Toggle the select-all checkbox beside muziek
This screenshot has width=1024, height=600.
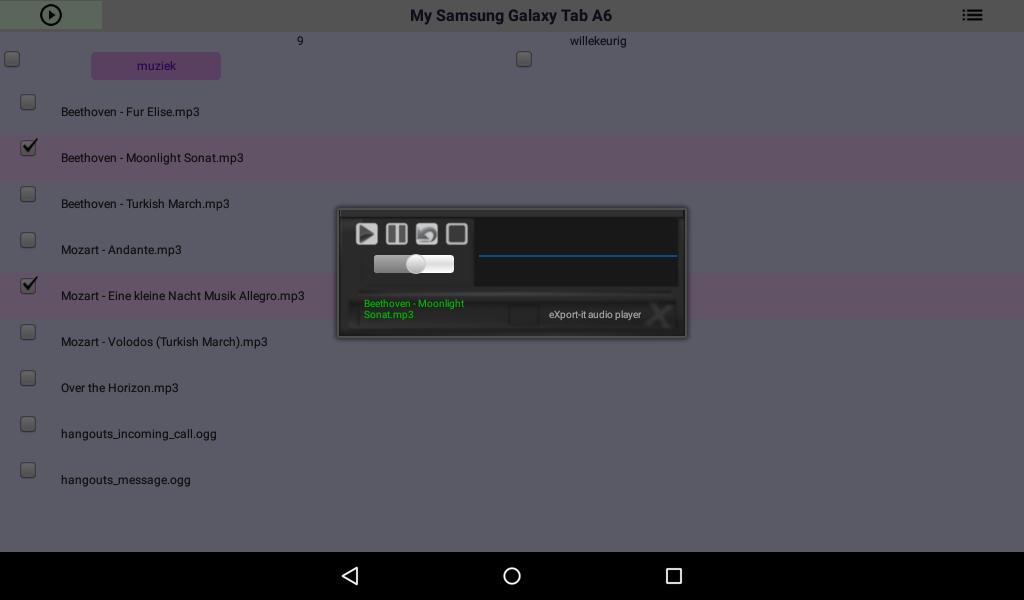12,59
